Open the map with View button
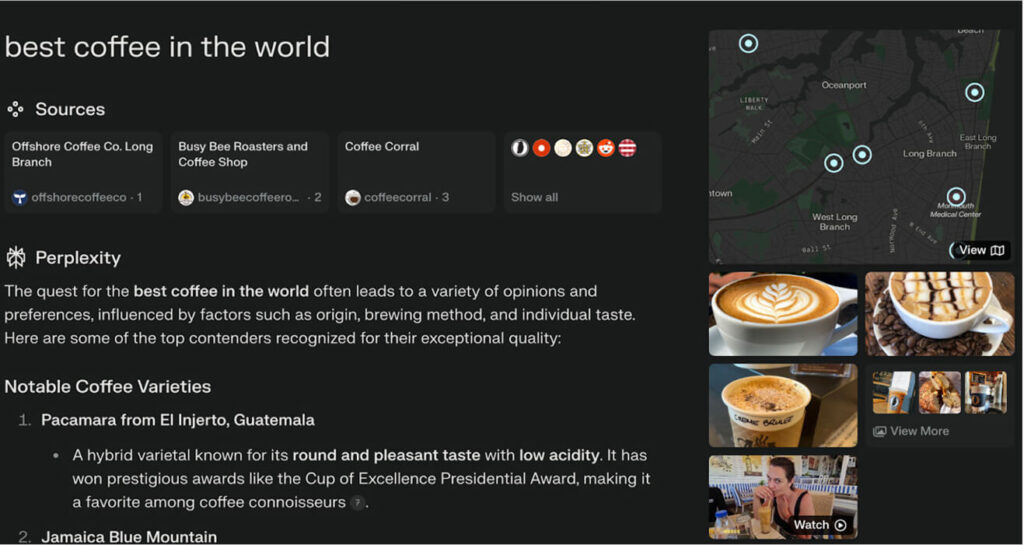Screen dimensions: 1024x545 (981, 250)
